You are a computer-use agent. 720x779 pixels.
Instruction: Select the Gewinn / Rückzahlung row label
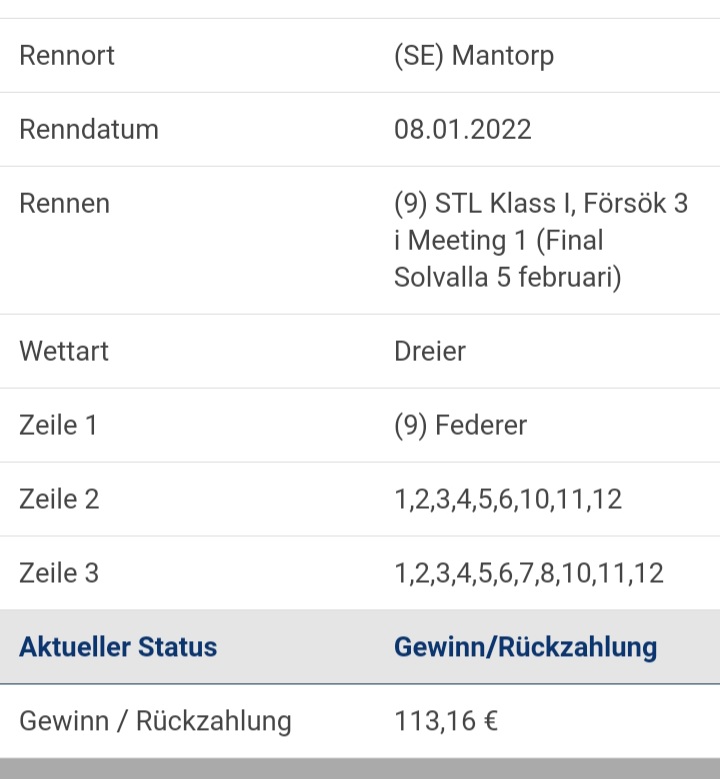pos(156,721)
